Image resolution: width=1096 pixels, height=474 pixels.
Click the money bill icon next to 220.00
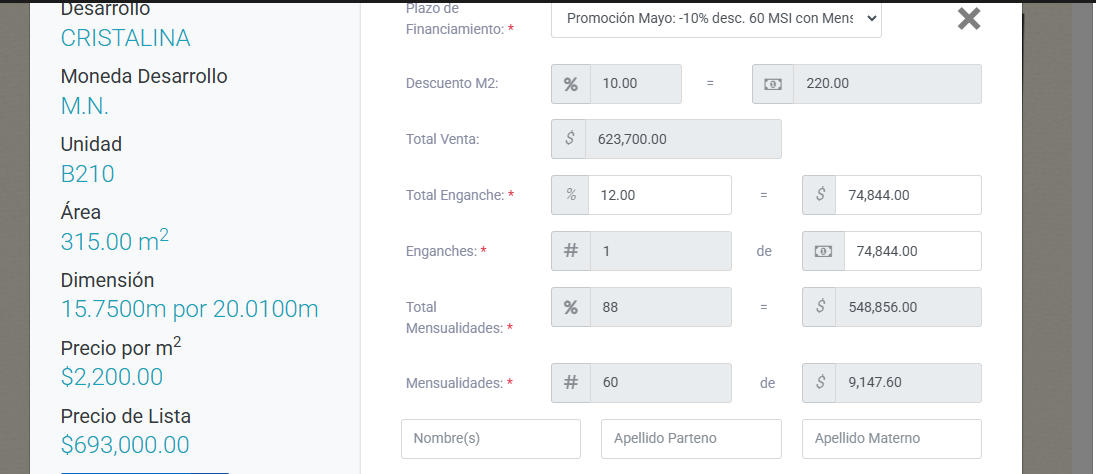(x=773, y=84)
